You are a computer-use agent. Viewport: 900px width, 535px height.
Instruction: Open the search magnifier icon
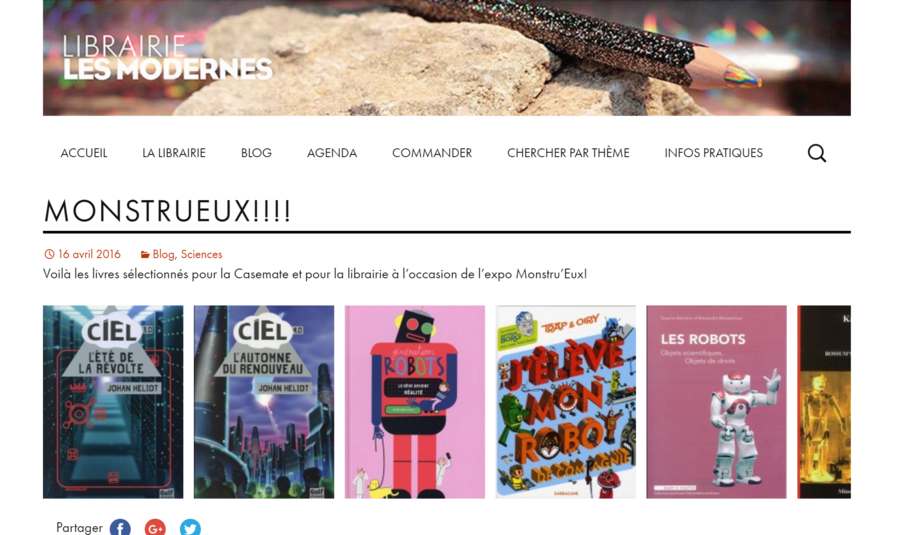pos(816,153)
